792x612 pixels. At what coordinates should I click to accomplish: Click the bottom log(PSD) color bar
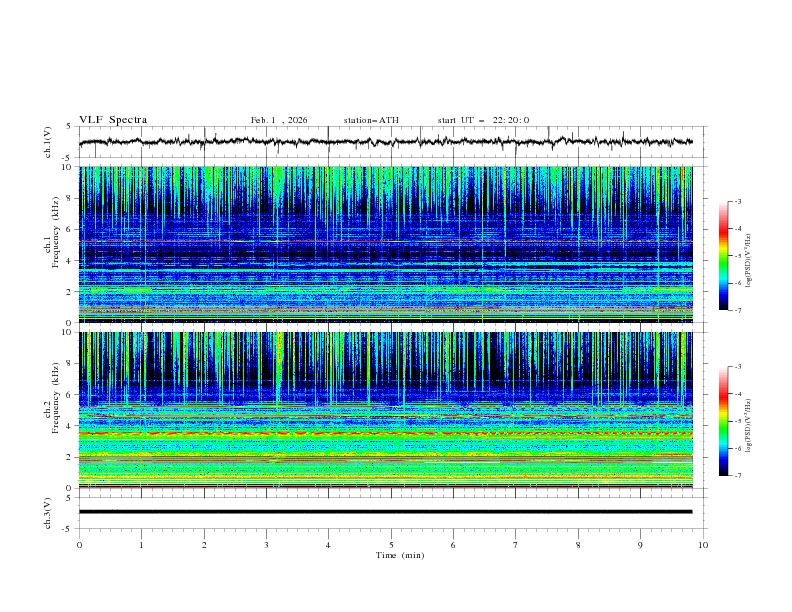[x=724, y=421]
